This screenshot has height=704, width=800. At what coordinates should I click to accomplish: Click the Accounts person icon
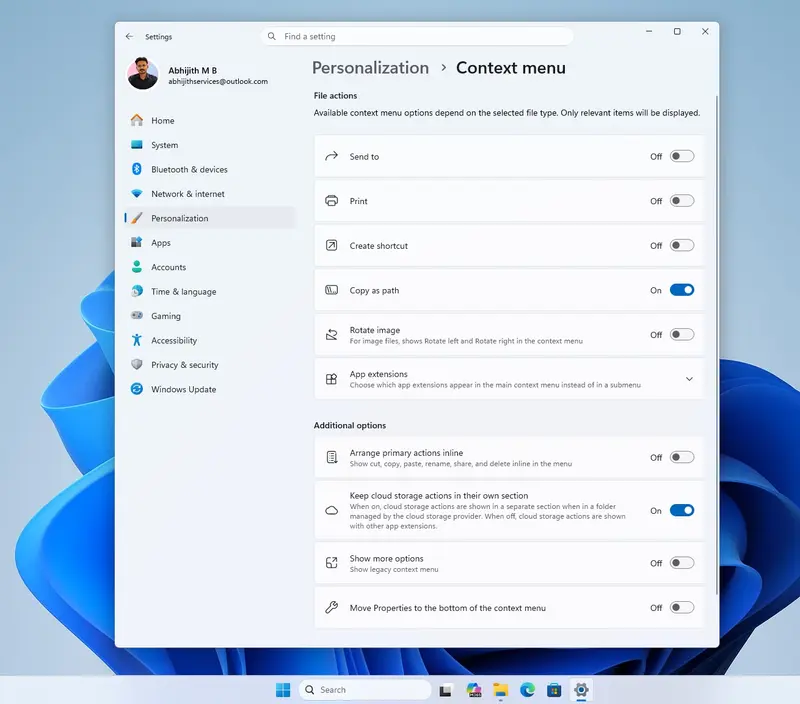[137, 267]
